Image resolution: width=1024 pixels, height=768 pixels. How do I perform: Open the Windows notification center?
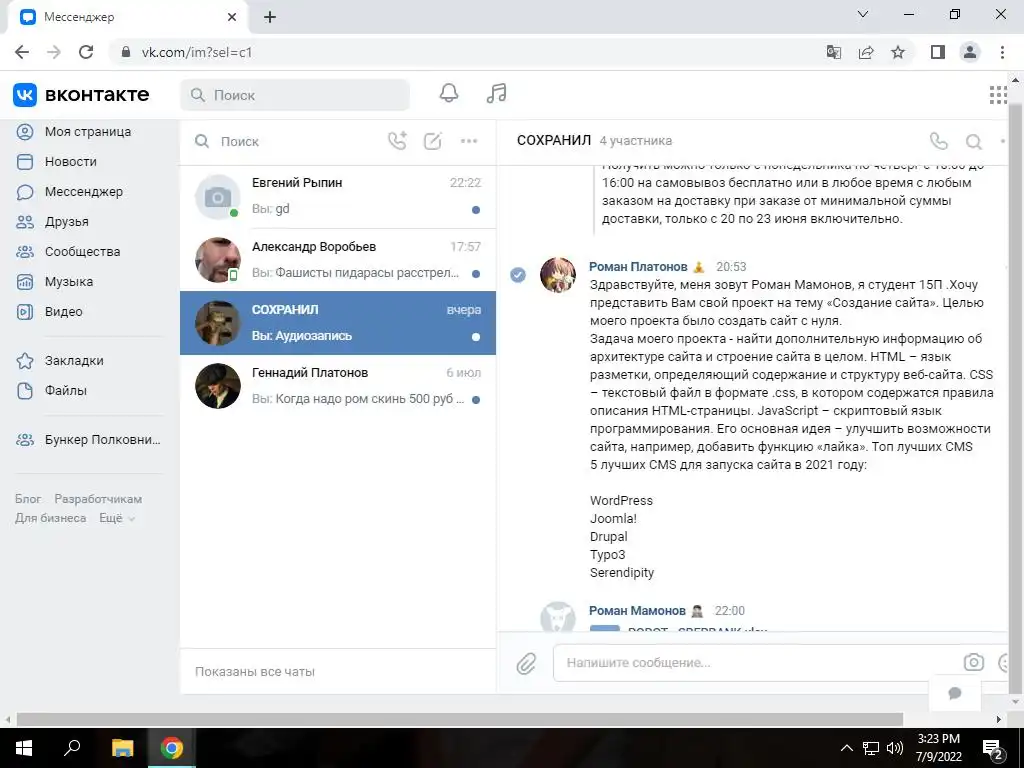993,749
